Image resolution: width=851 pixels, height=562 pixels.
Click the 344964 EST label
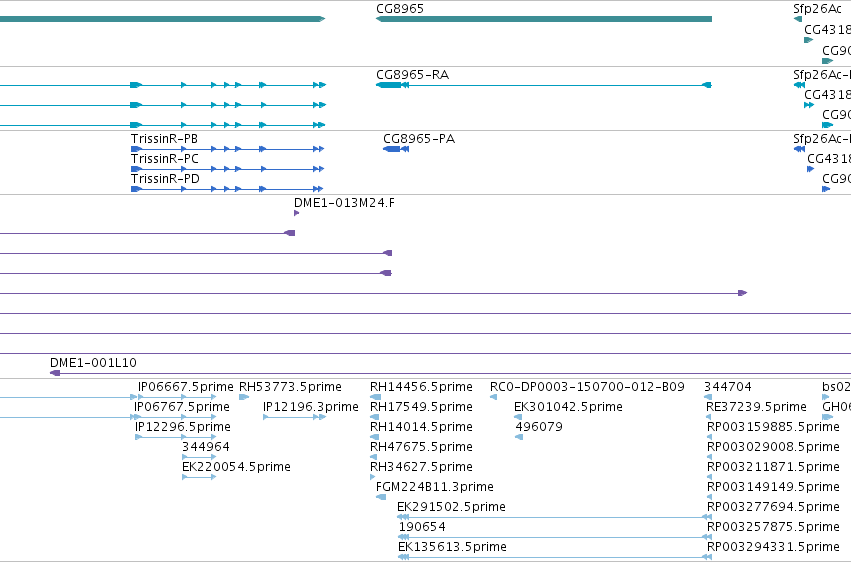pyautogui.click(x=206, y=448)
